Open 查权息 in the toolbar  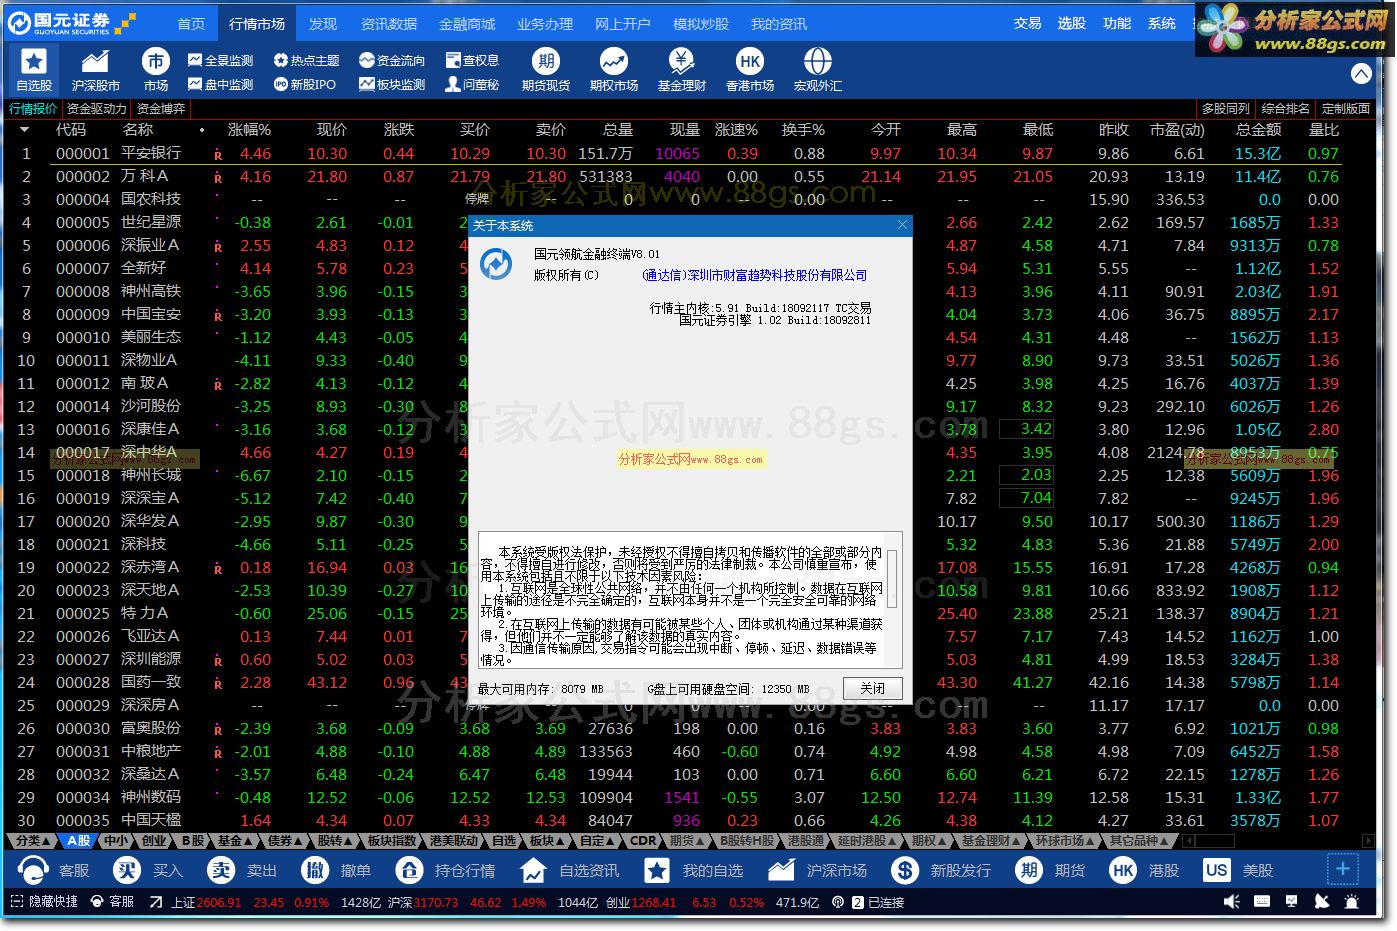(x=472, y=60)
